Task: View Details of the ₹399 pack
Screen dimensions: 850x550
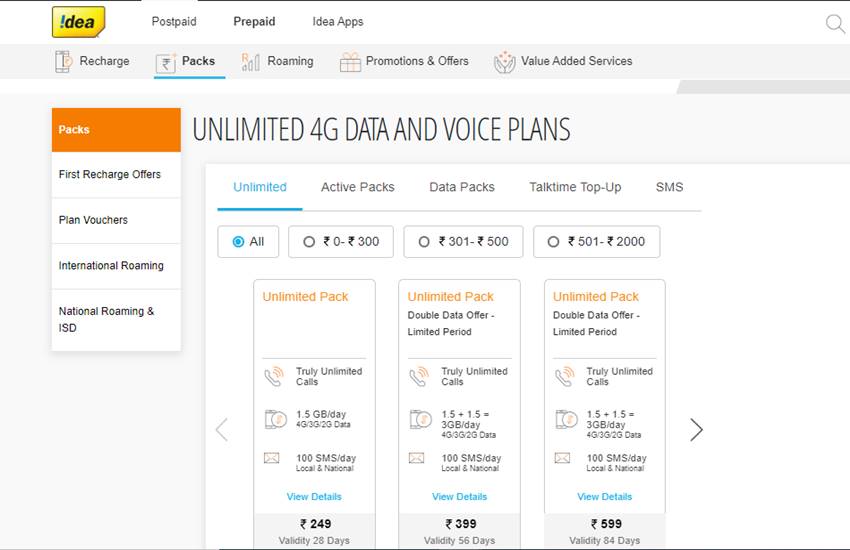Action: coord(459,496)
